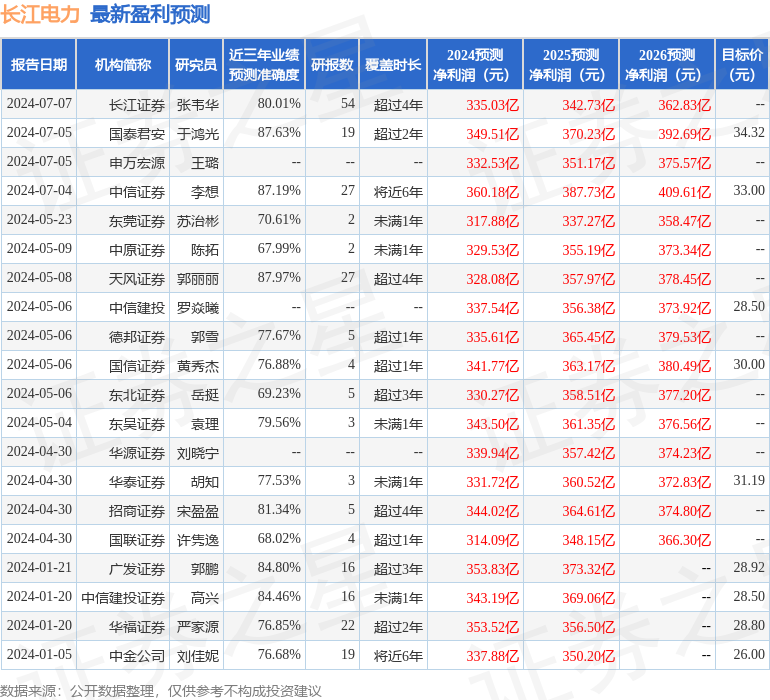770x700 pixels.
Task: Click analyst name 刘晓宁
Action: tap(198, 452)
